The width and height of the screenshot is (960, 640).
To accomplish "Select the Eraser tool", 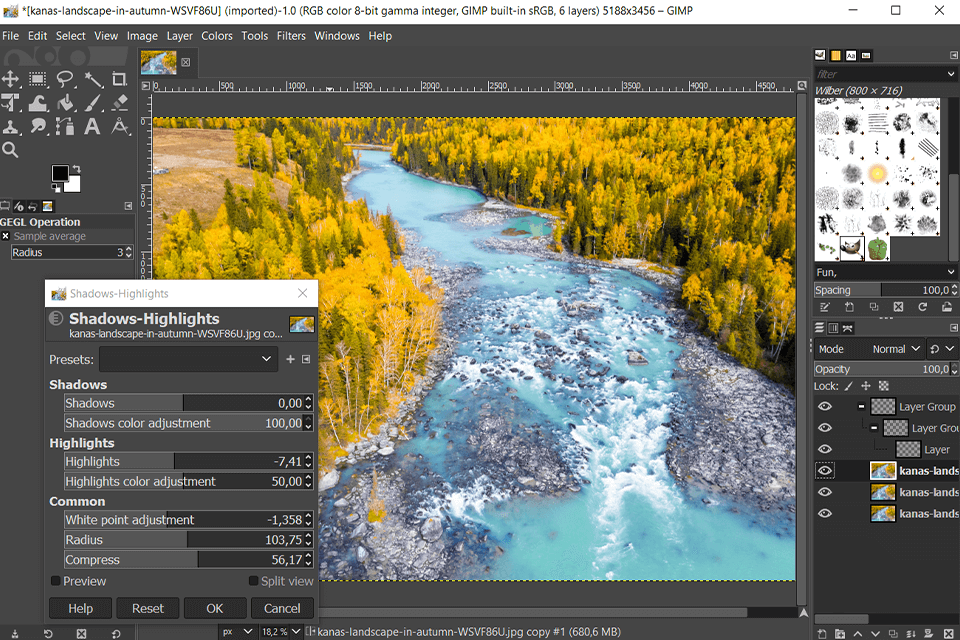I will (120, 102).
